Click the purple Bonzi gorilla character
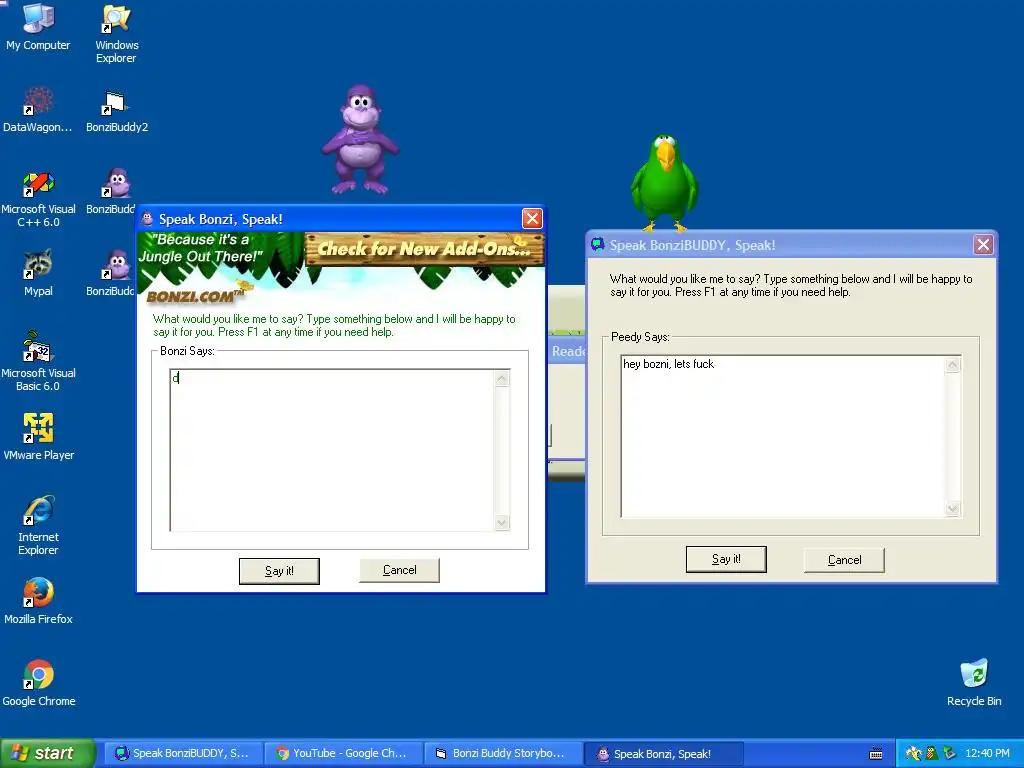 pos(359,140)
